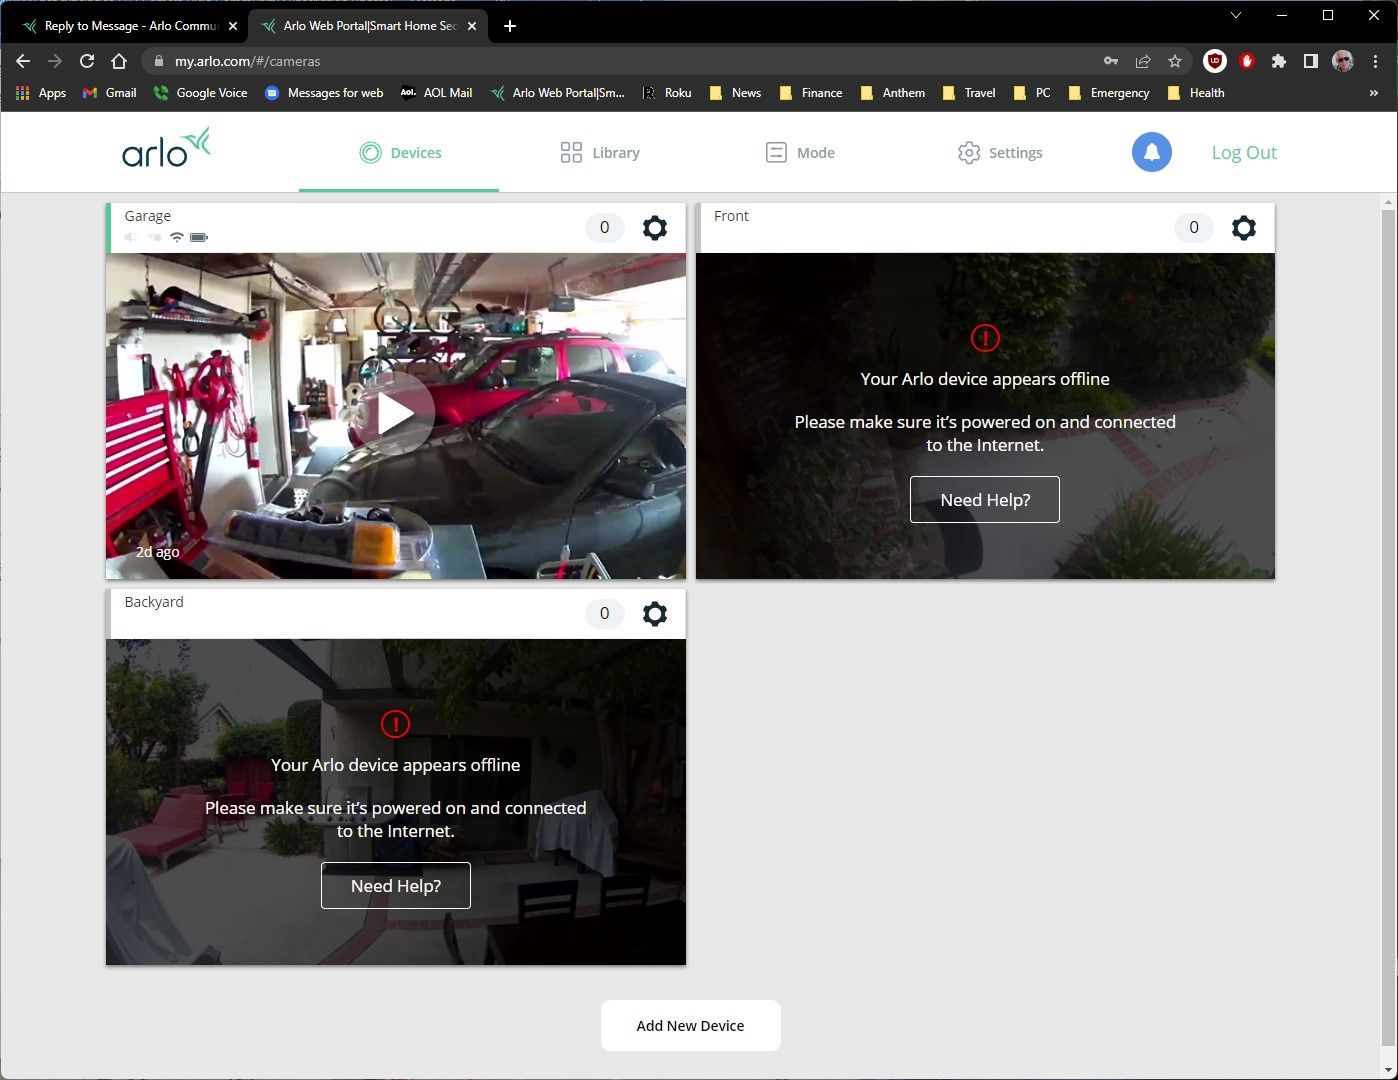Open Garage camera settings gear
The width and height of the screenshot is (1398, 1080).
click(x=655, y=228)
